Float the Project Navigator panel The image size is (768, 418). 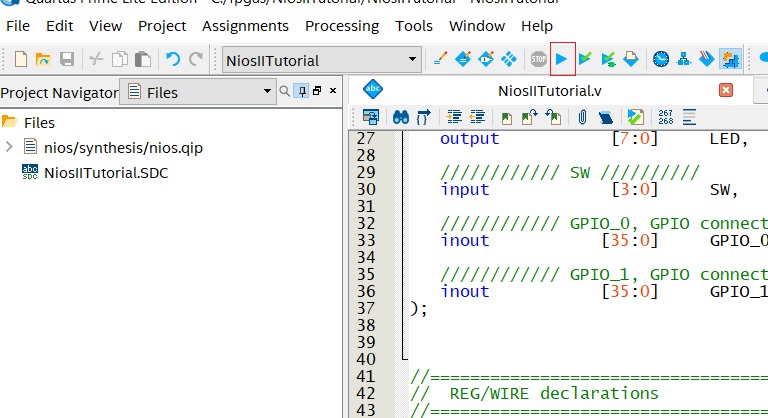317,91
